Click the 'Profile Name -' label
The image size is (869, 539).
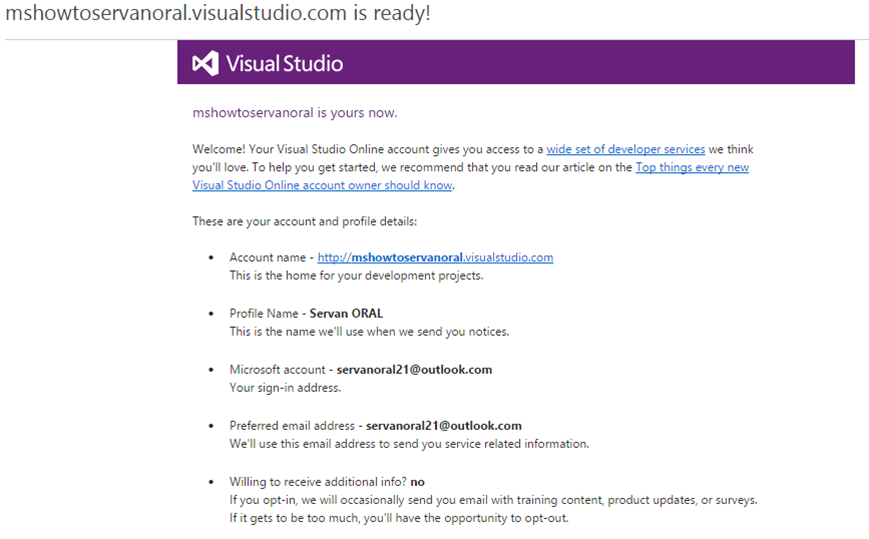268,314
